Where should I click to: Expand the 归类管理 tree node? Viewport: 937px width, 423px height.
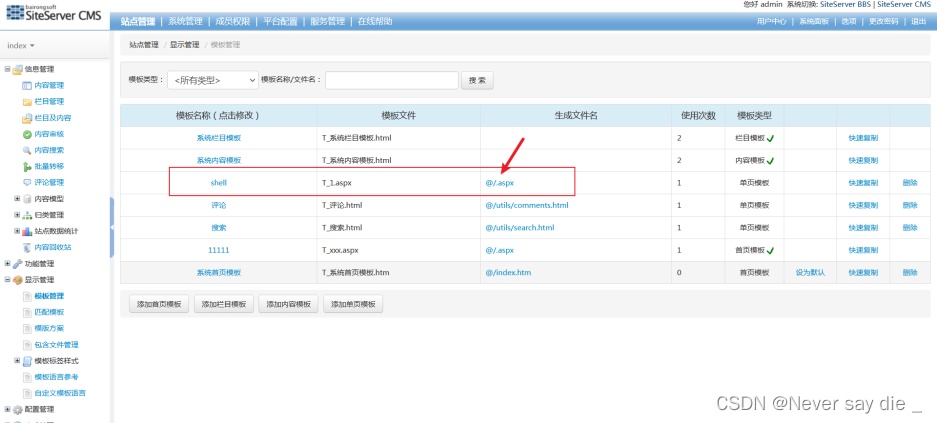[17, 215]
